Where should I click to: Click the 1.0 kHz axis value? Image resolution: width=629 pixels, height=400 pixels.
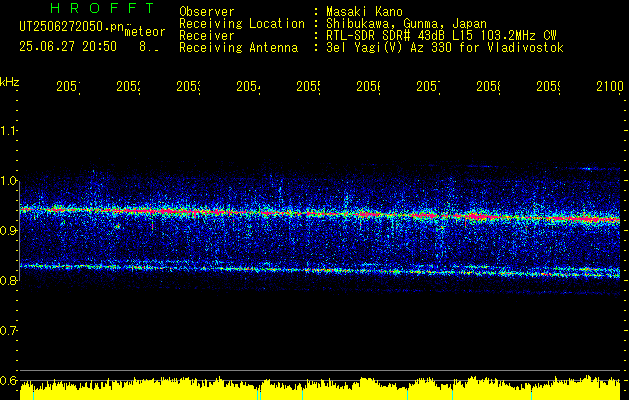coord(8,181)
